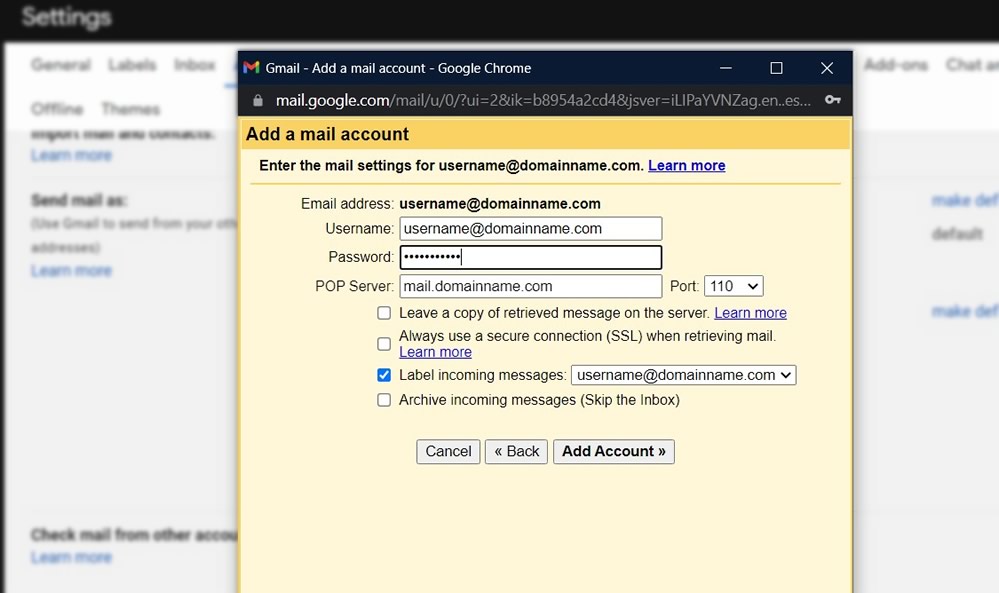Click the Gmail logo icon in popup title bar
999x593 pixels.
[252, 68]
